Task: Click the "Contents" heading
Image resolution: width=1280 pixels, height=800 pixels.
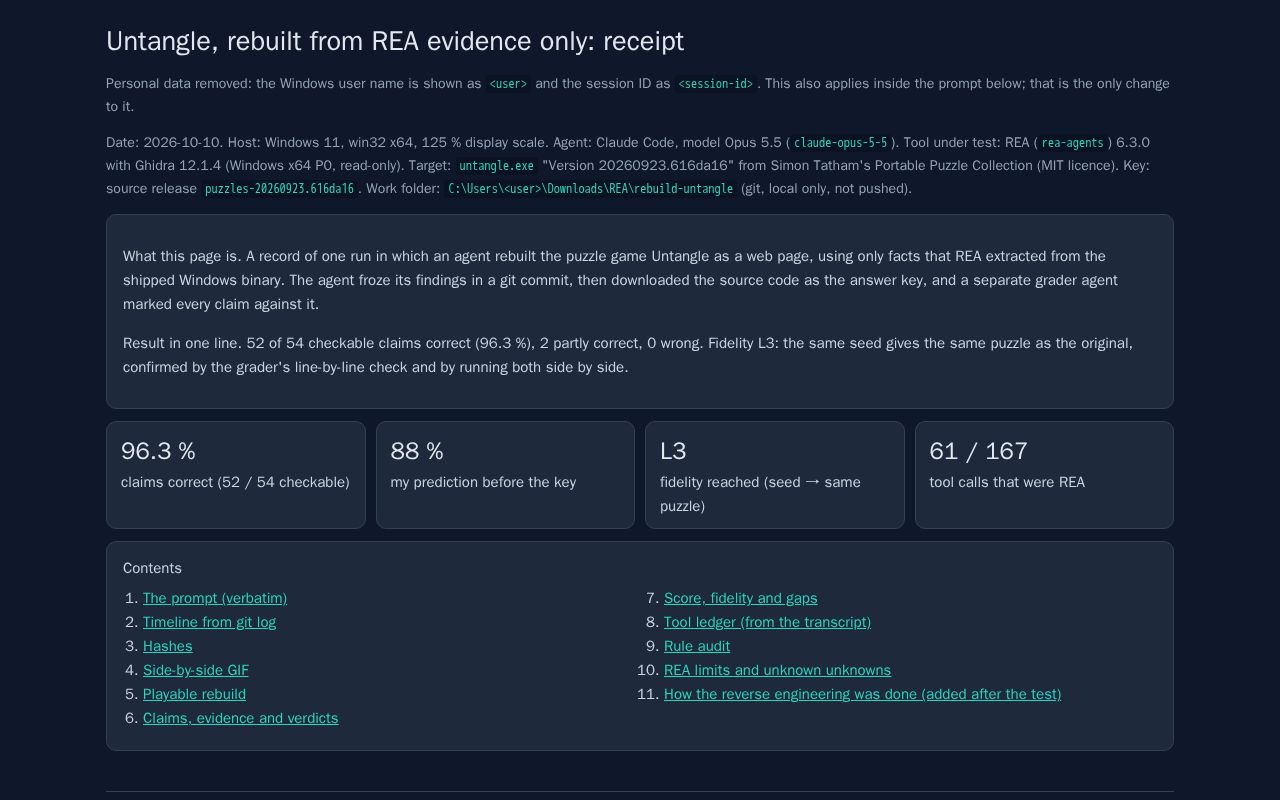Action: point(152,568)
